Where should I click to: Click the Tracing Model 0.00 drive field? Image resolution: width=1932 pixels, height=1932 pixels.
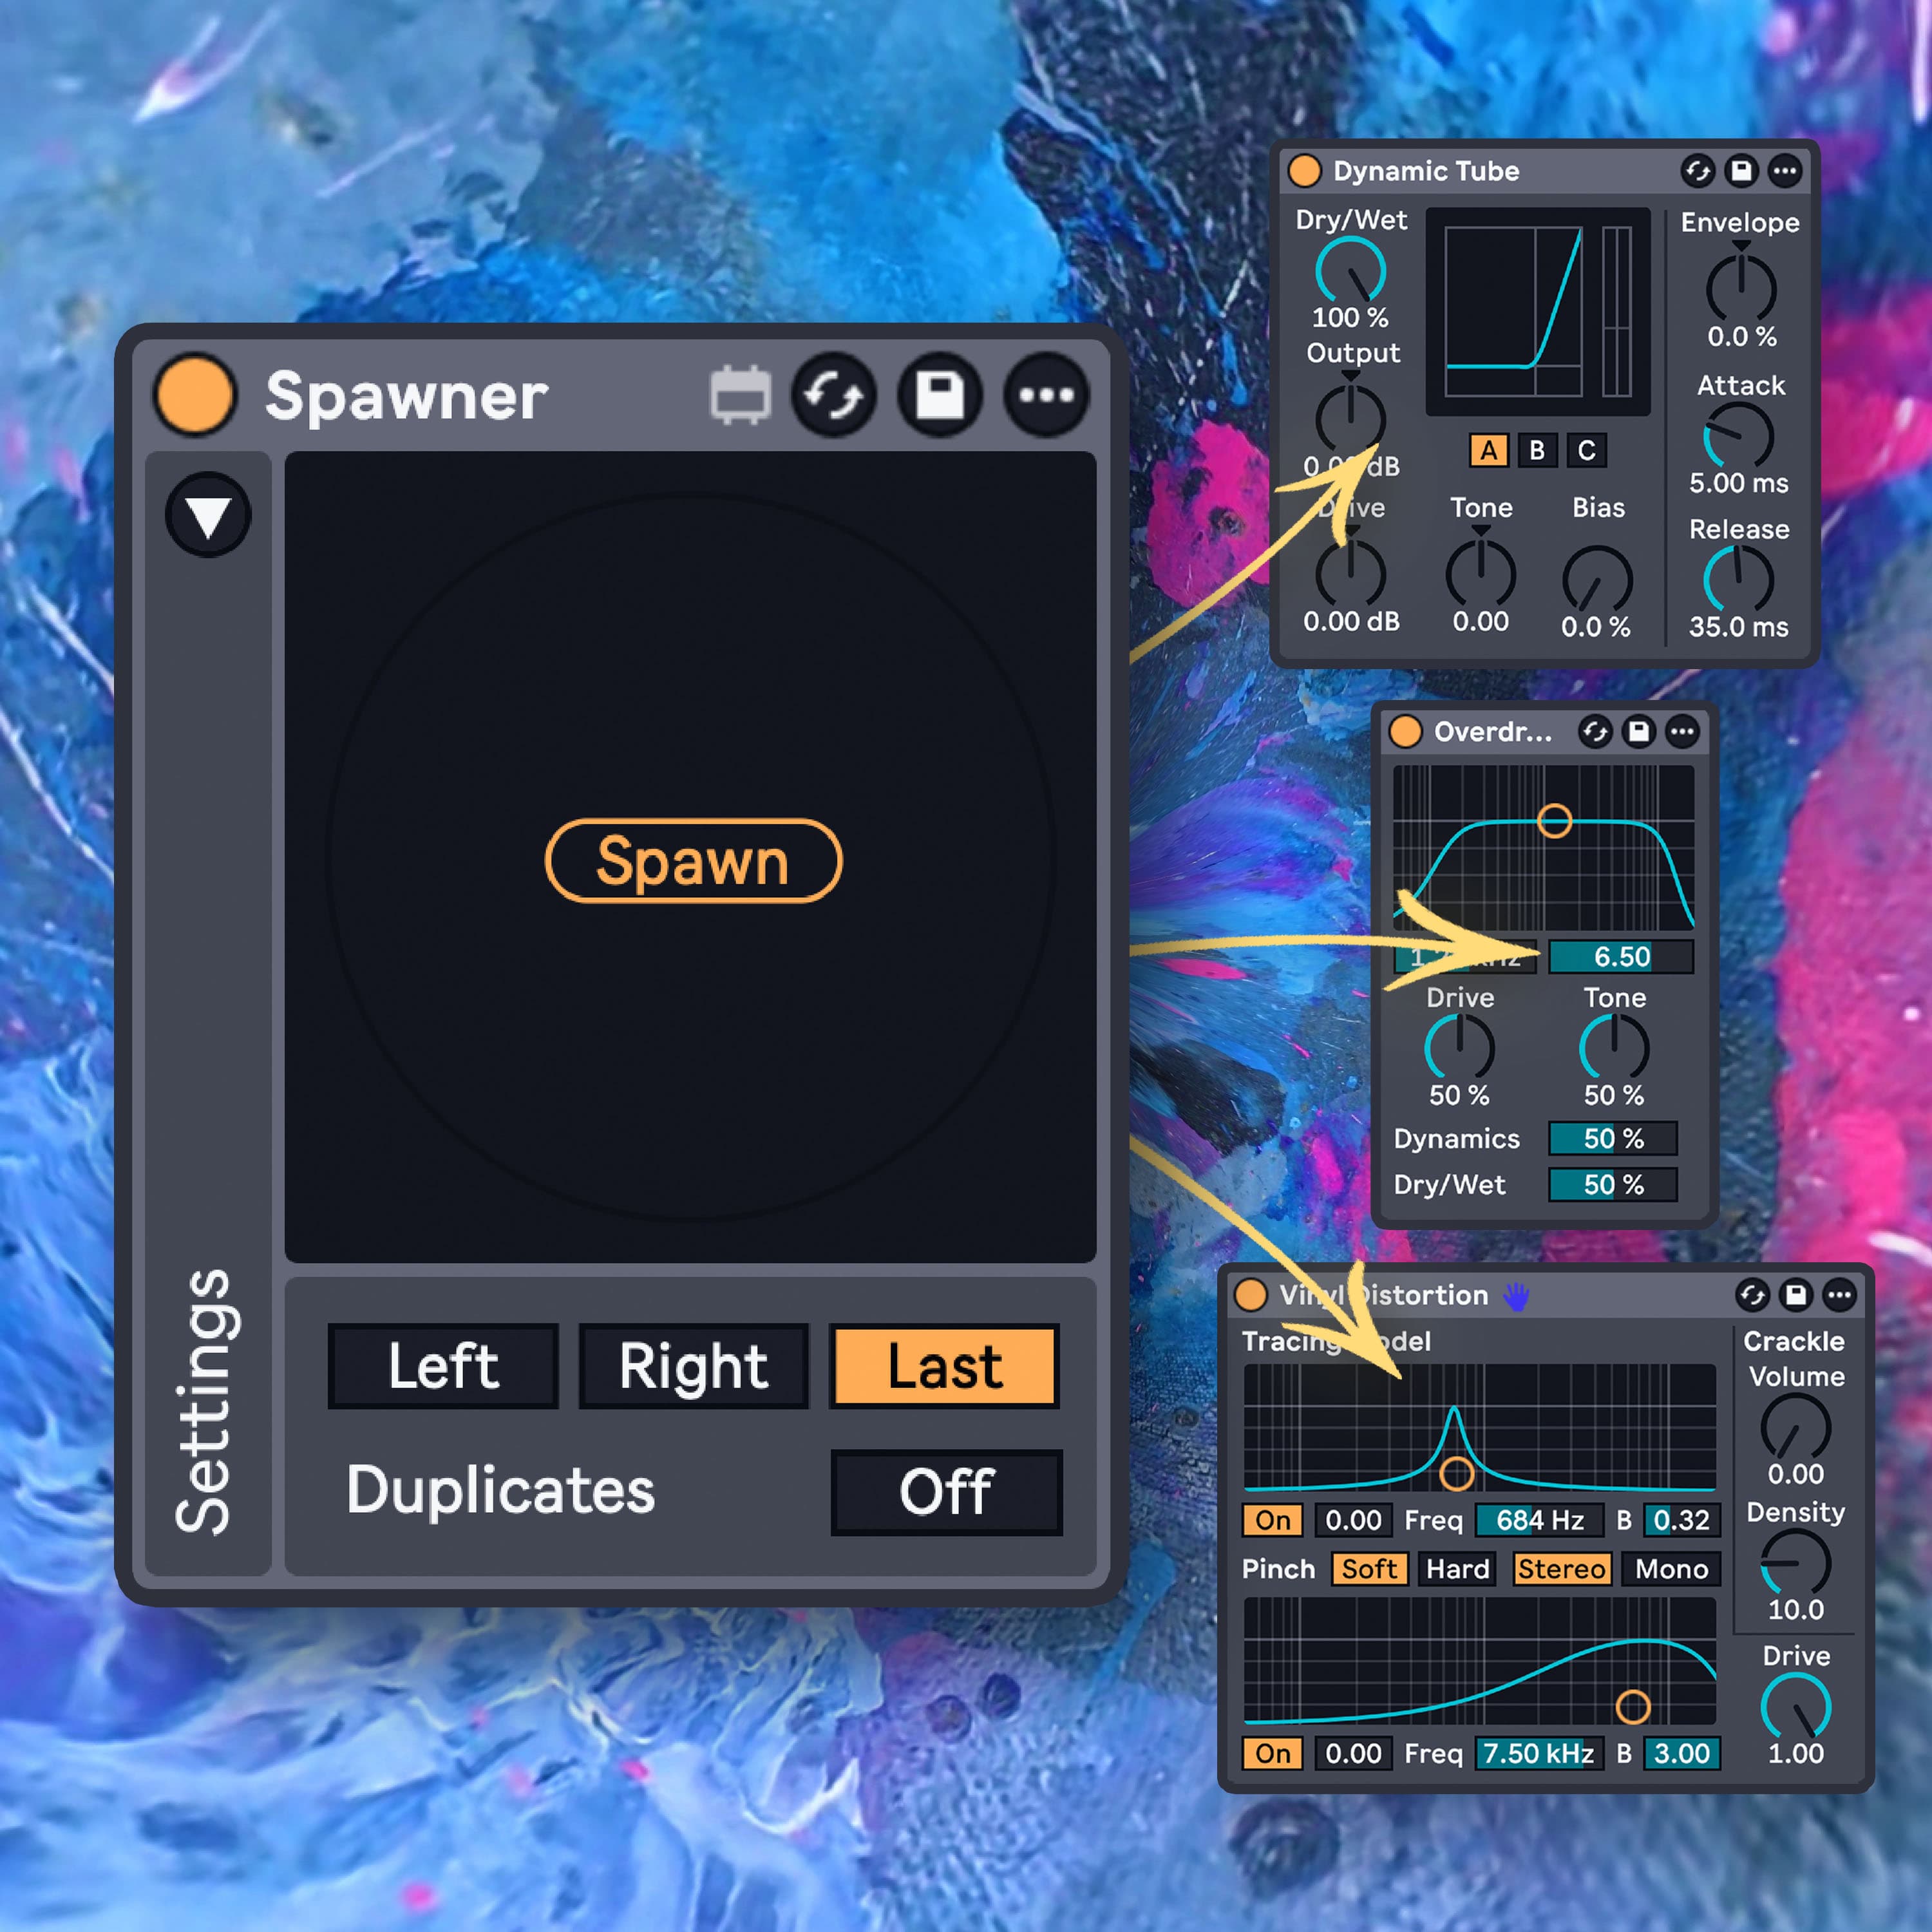tap(1353, 1521)
